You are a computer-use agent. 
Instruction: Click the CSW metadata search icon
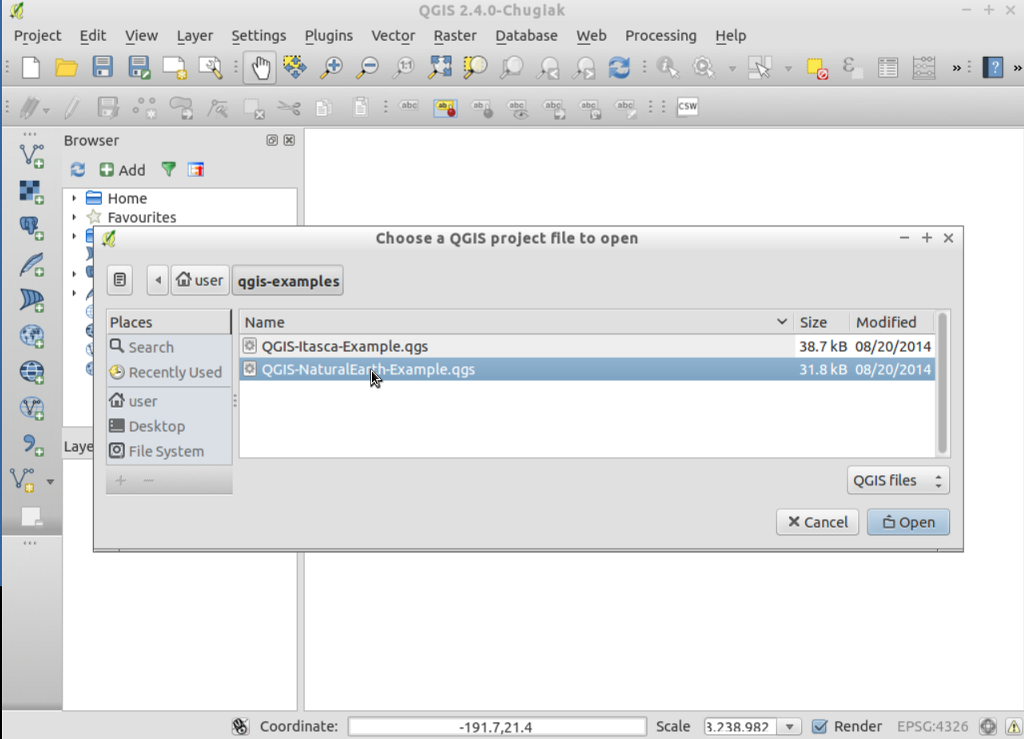tap(687, 106)
